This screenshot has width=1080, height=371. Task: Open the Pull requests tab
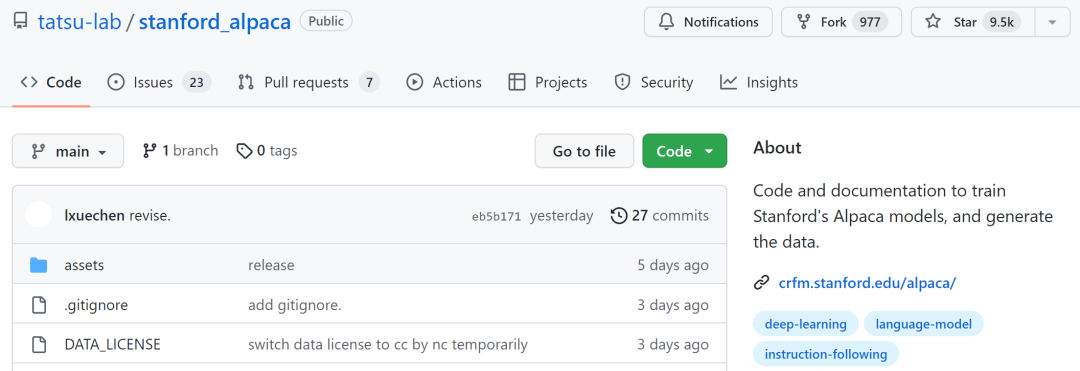coord(308,83)
